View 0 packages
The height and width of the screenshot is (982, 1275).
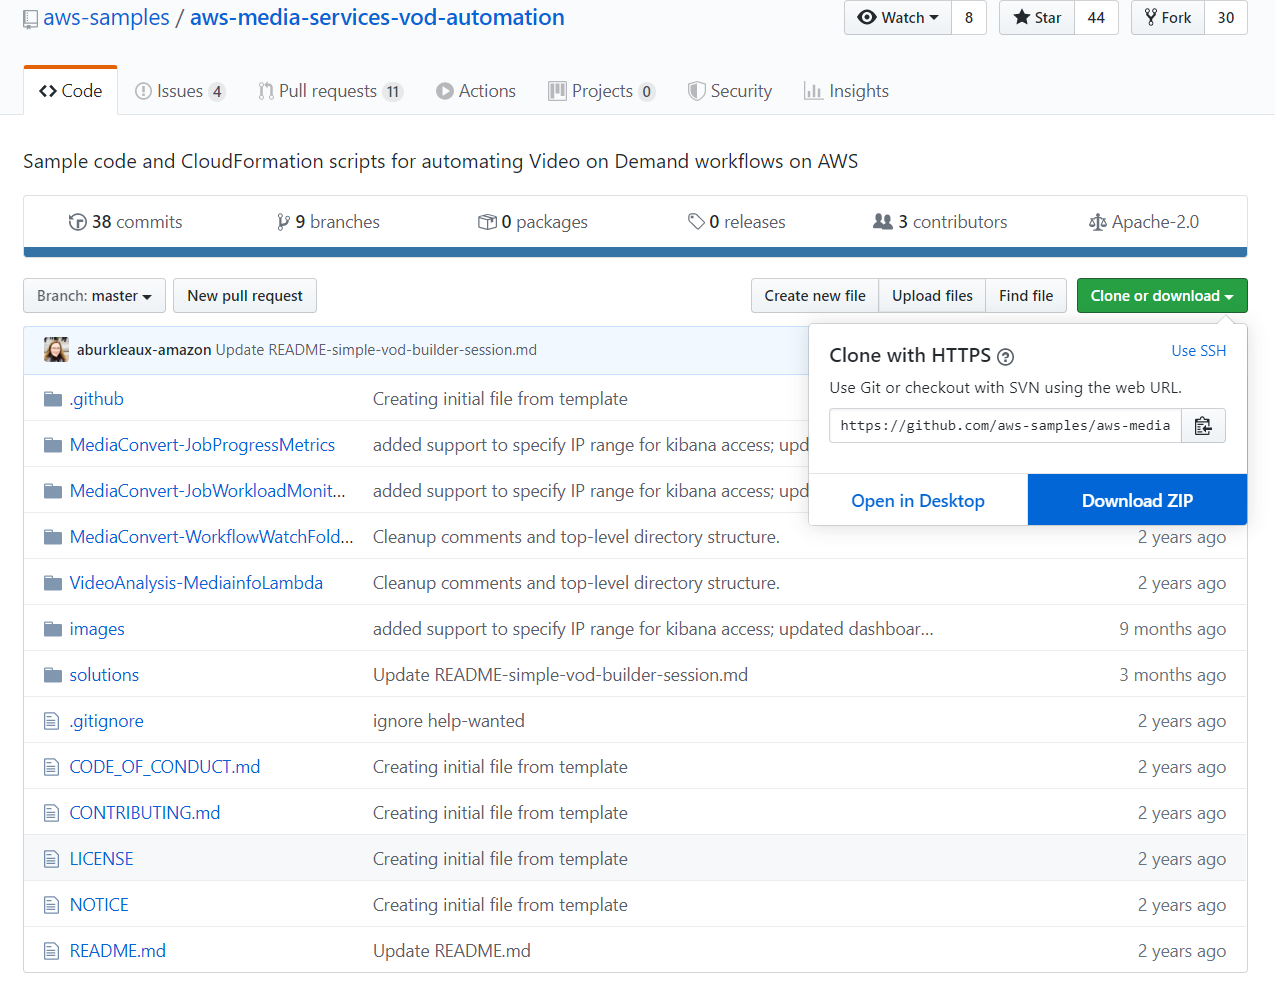click(x=533, y=222)
